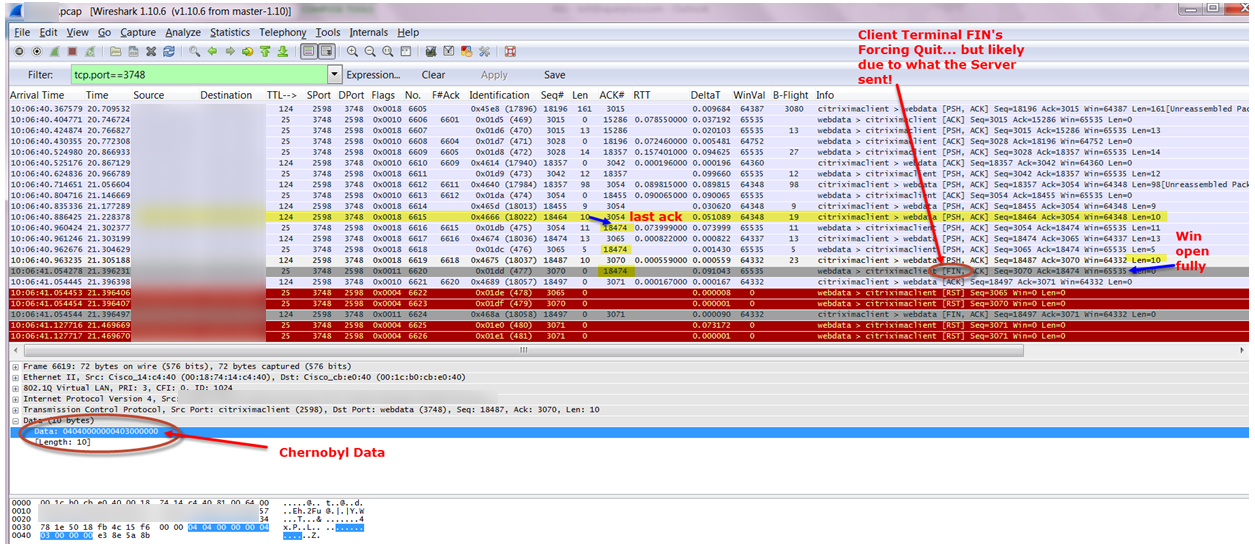
Task: Toggle auto scroll in live capture
Action: tap(326, 51)
